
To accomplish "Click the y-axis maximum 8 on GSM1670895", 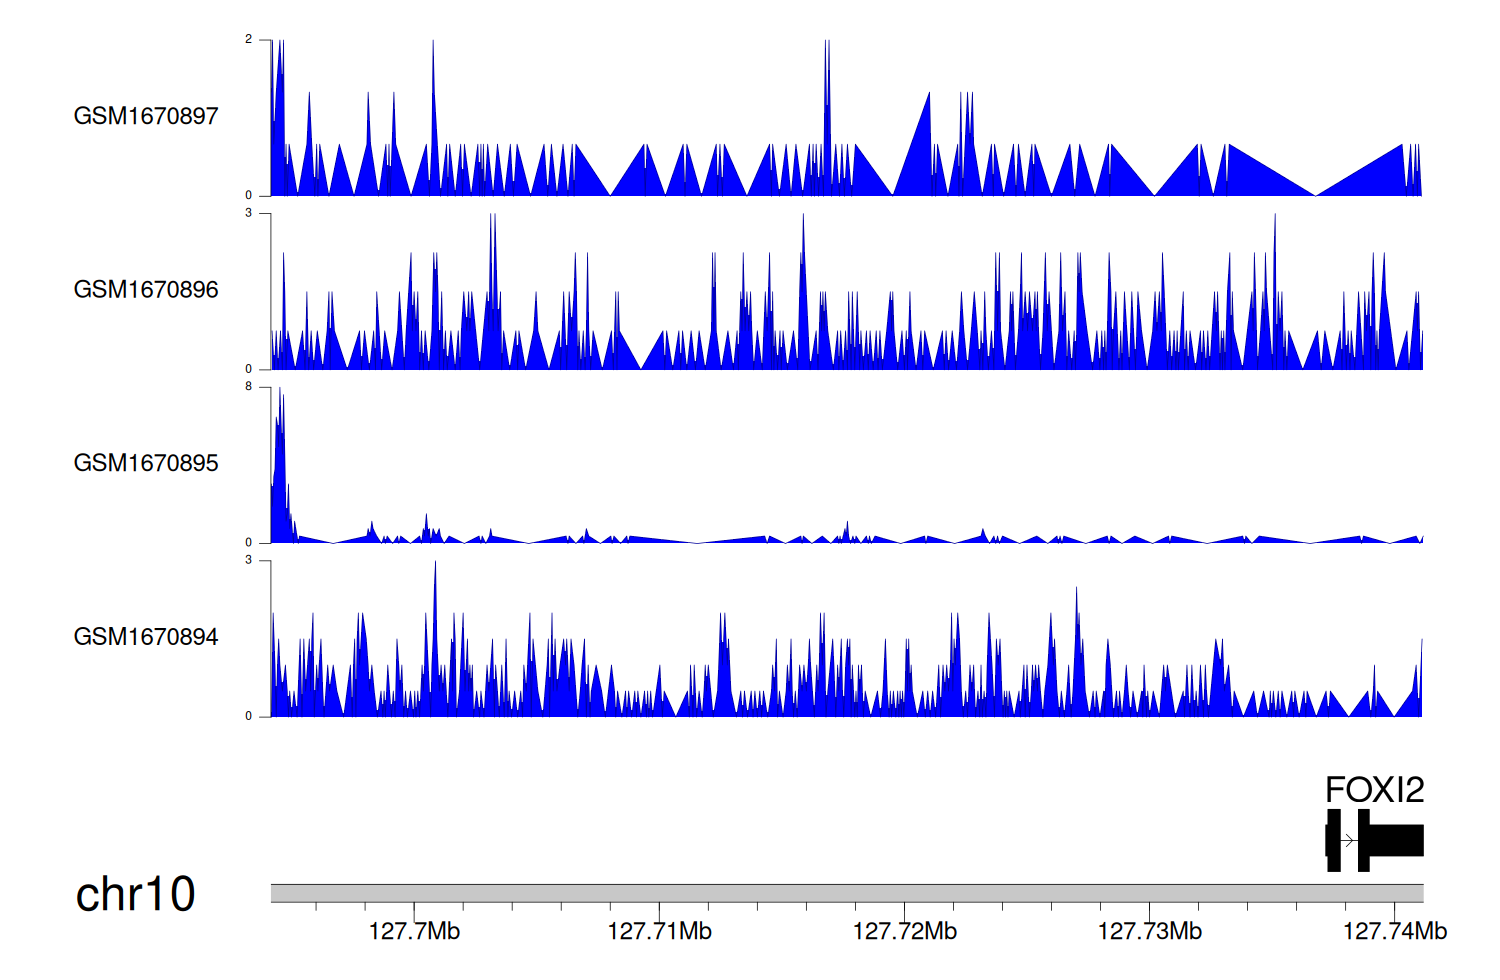I will [249, 387].
